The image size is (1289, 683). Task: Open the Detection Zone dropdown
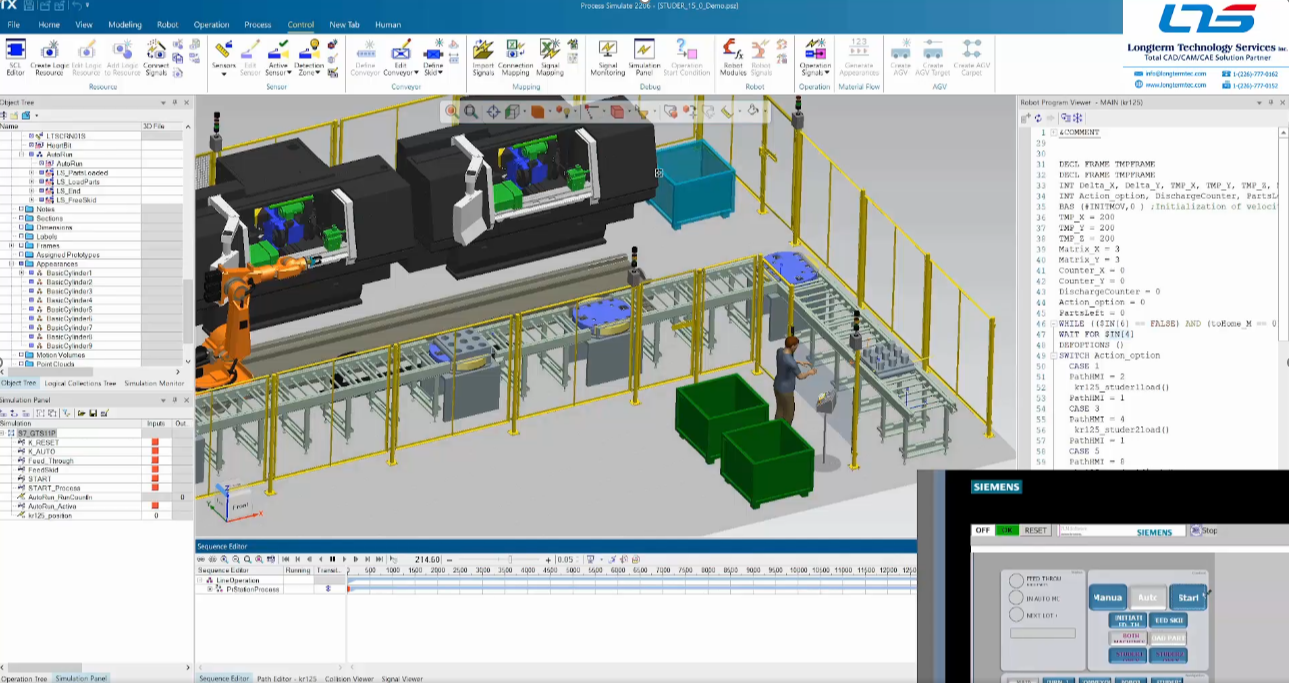click(318, 71)
